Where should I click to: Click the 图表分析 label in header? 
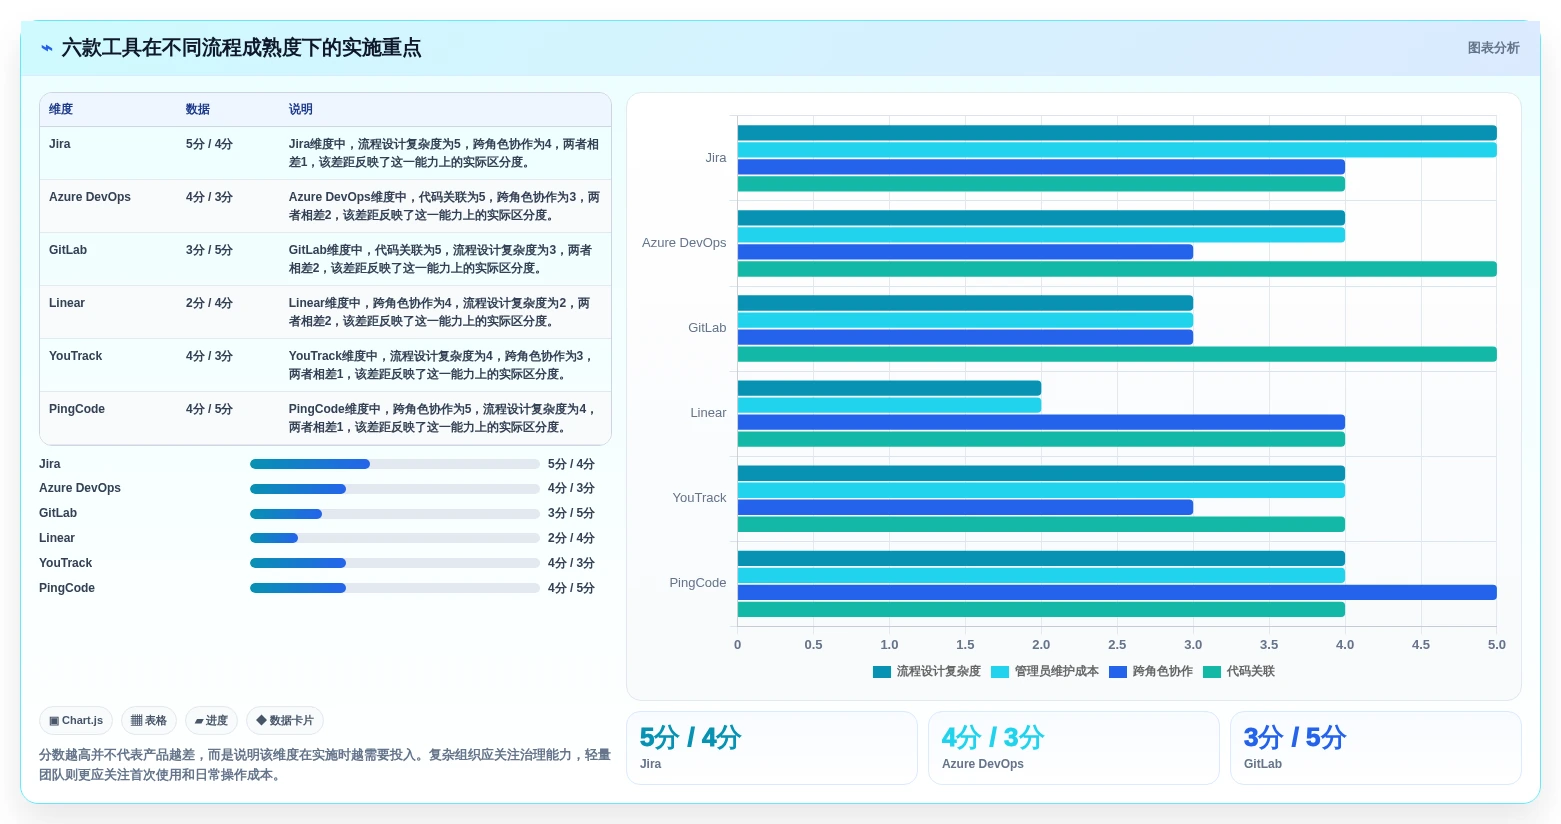pos(1493,48)
